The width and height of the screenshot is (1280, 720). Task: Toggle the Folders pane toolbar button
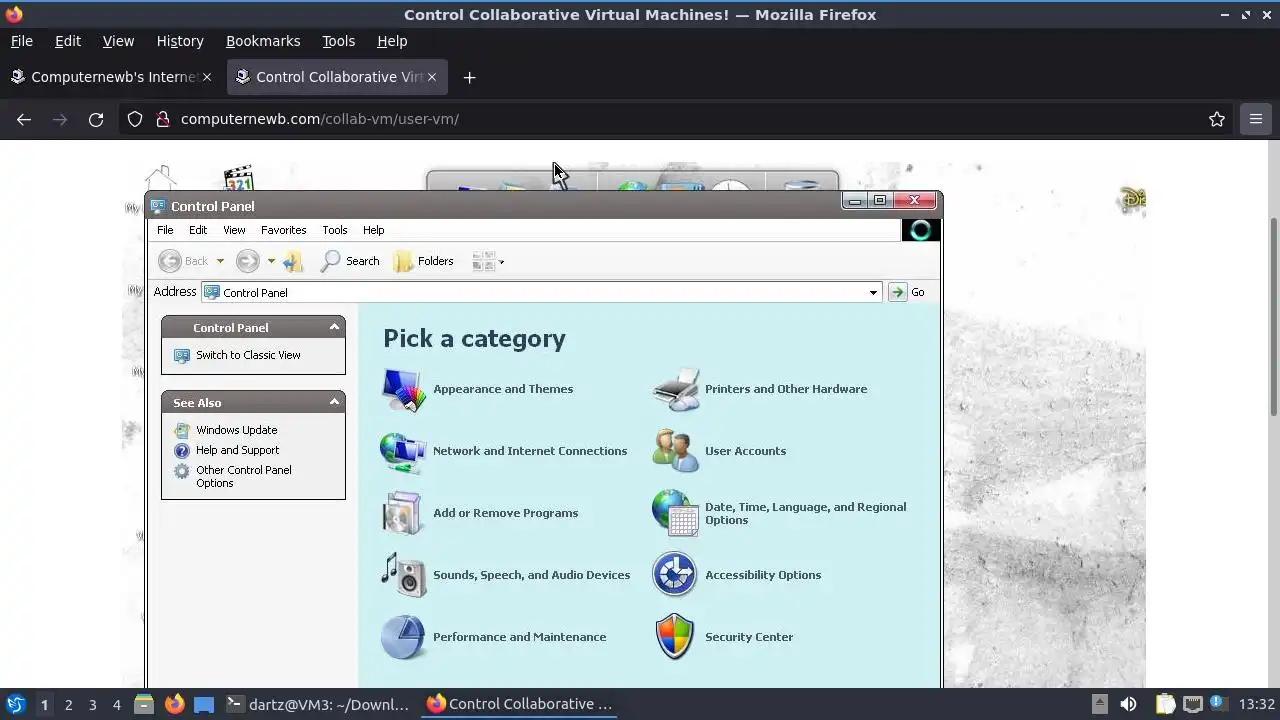(x=424, y=261)
